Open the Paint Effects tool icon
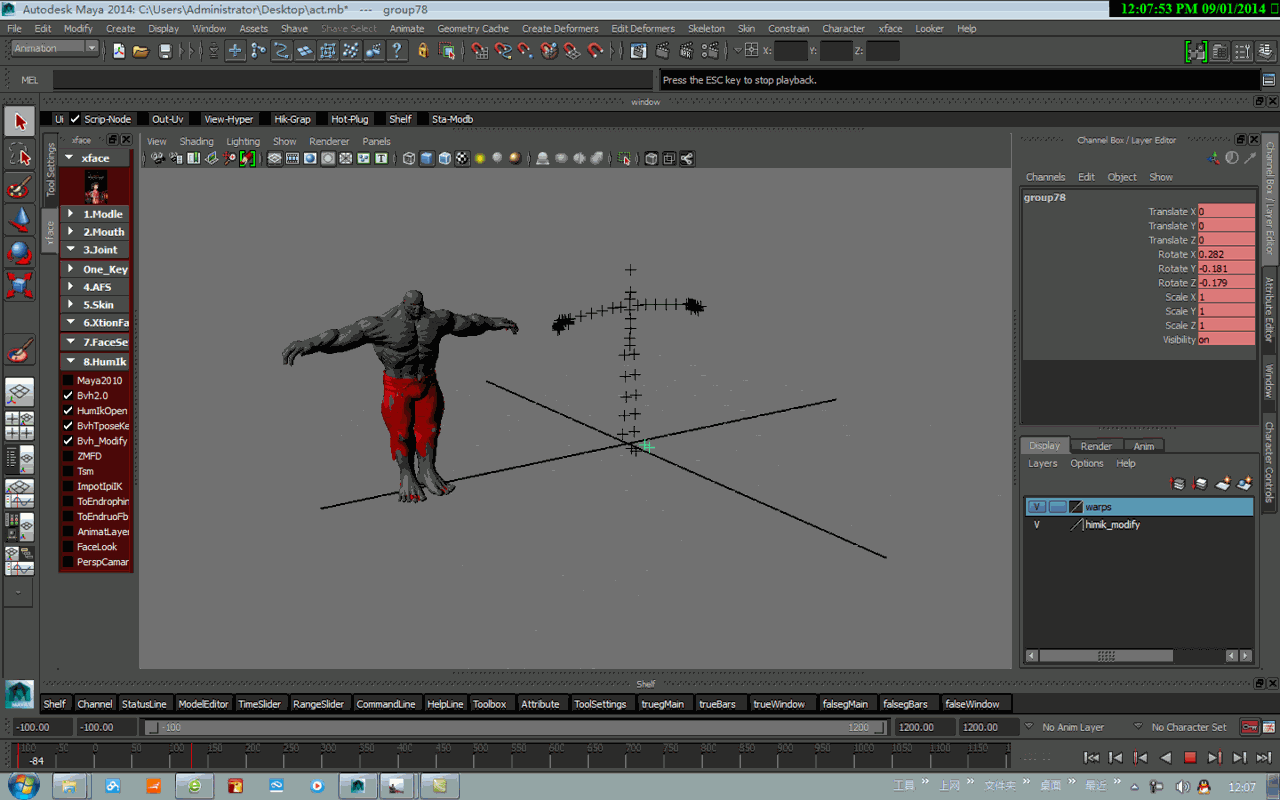 click(x=18, y=349)
